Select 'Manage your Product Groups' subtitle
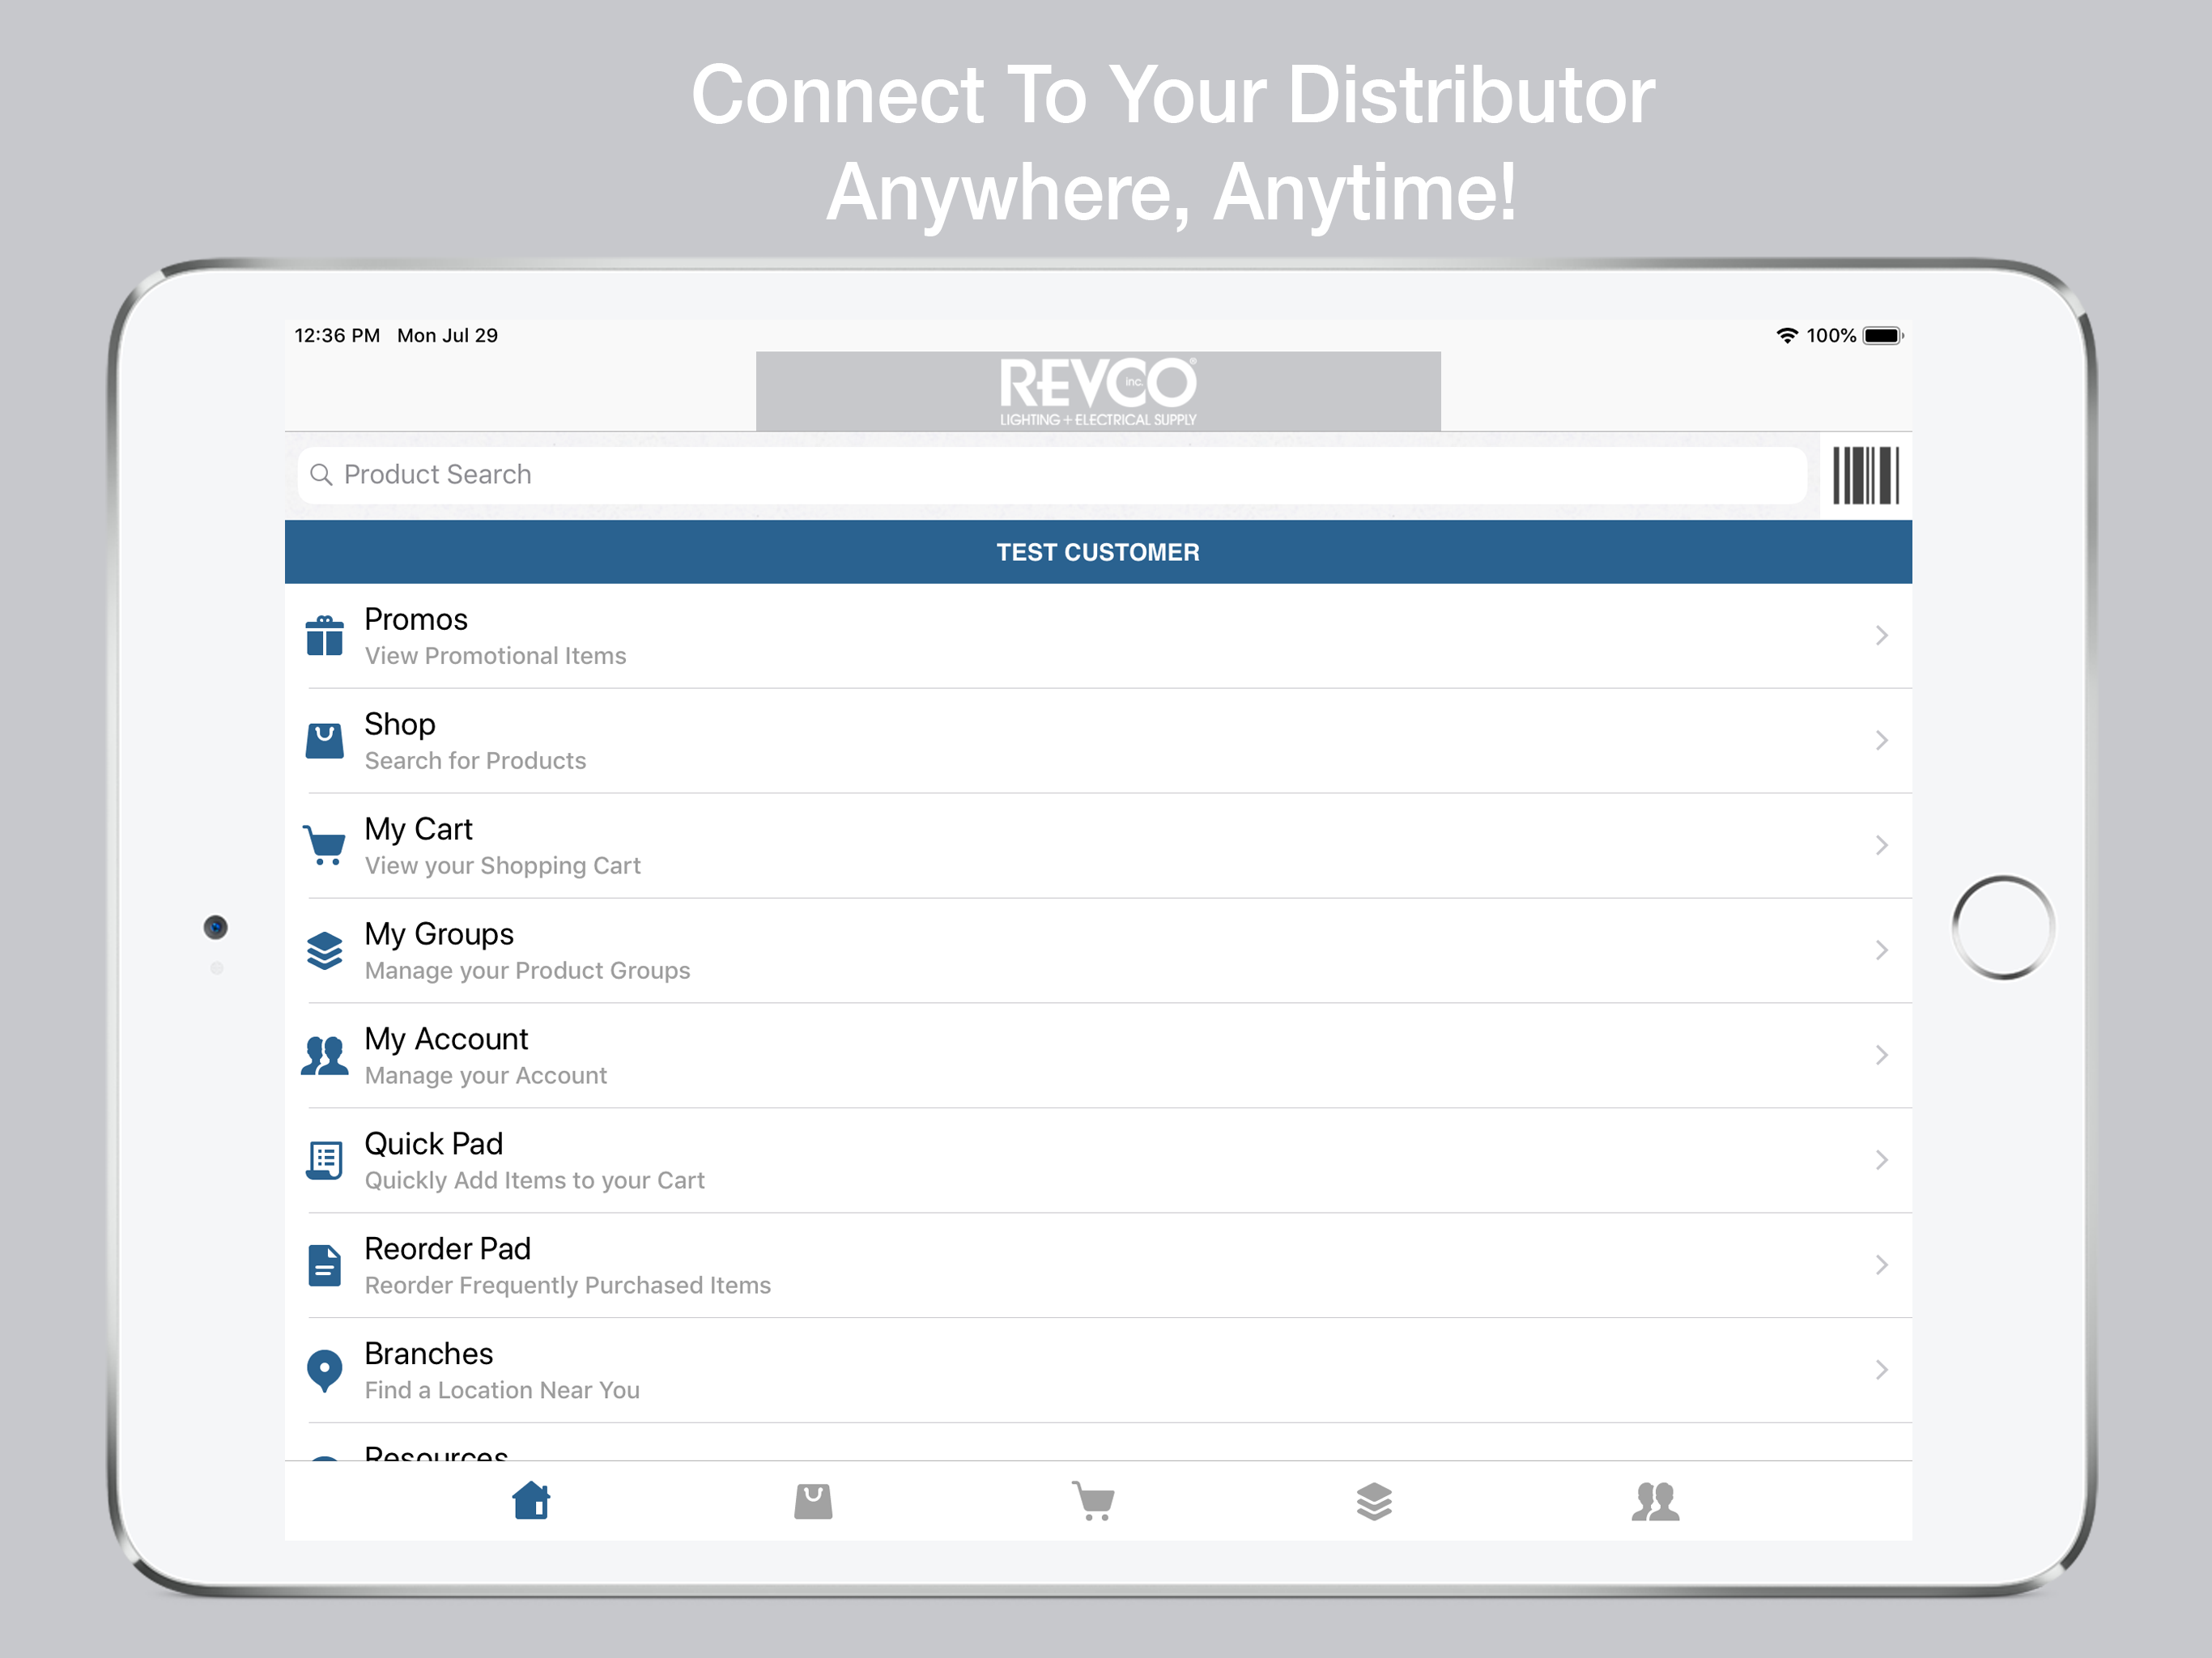Screen dimensions: 2212x1658 [x=527, y=971]
